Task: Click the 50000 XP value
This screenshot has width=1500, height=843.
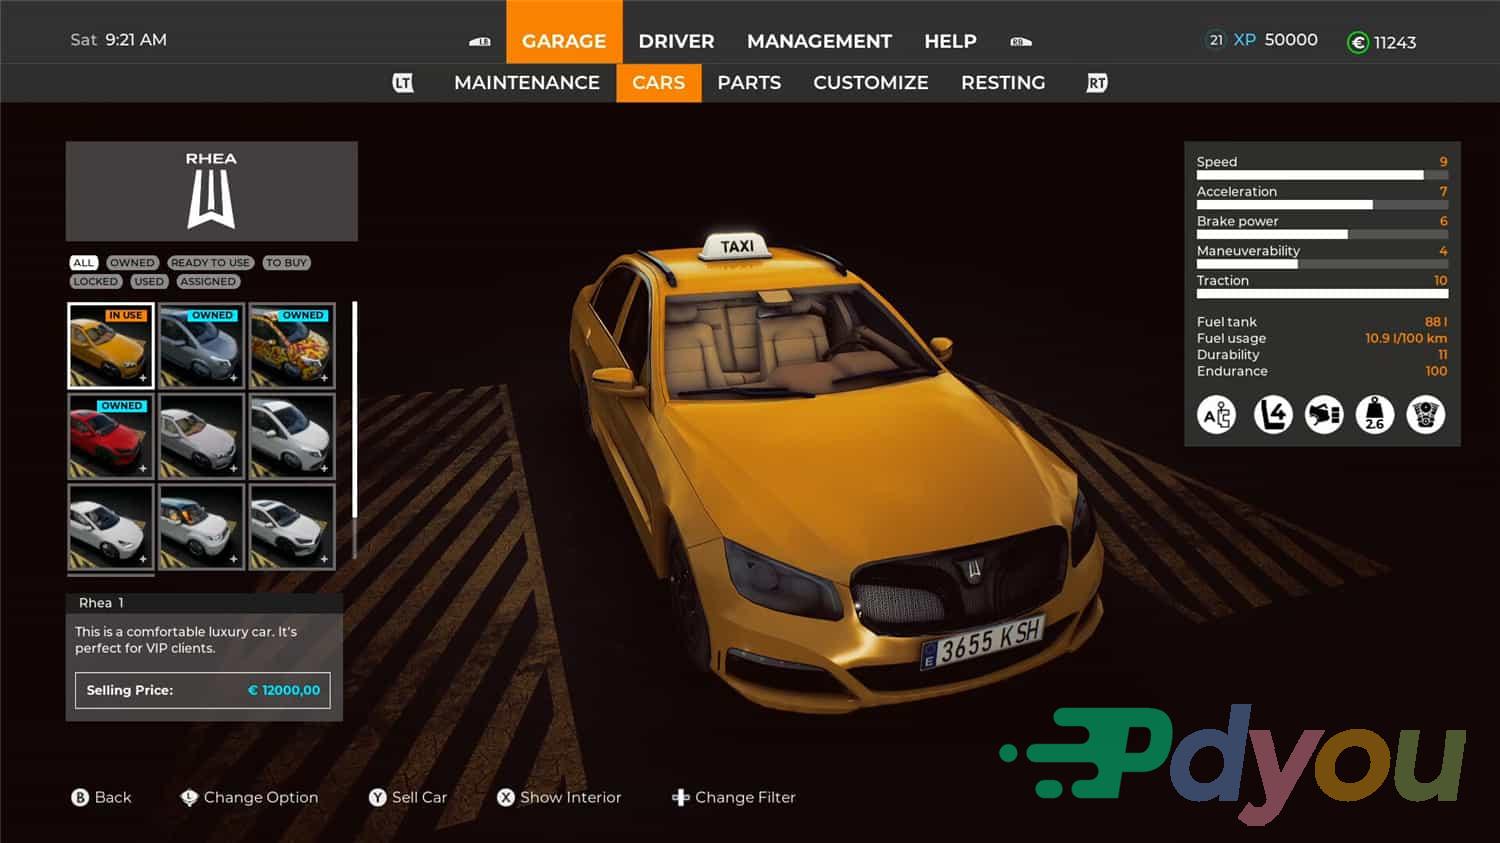Action: pyautogui.click(x=1291, y=40)
